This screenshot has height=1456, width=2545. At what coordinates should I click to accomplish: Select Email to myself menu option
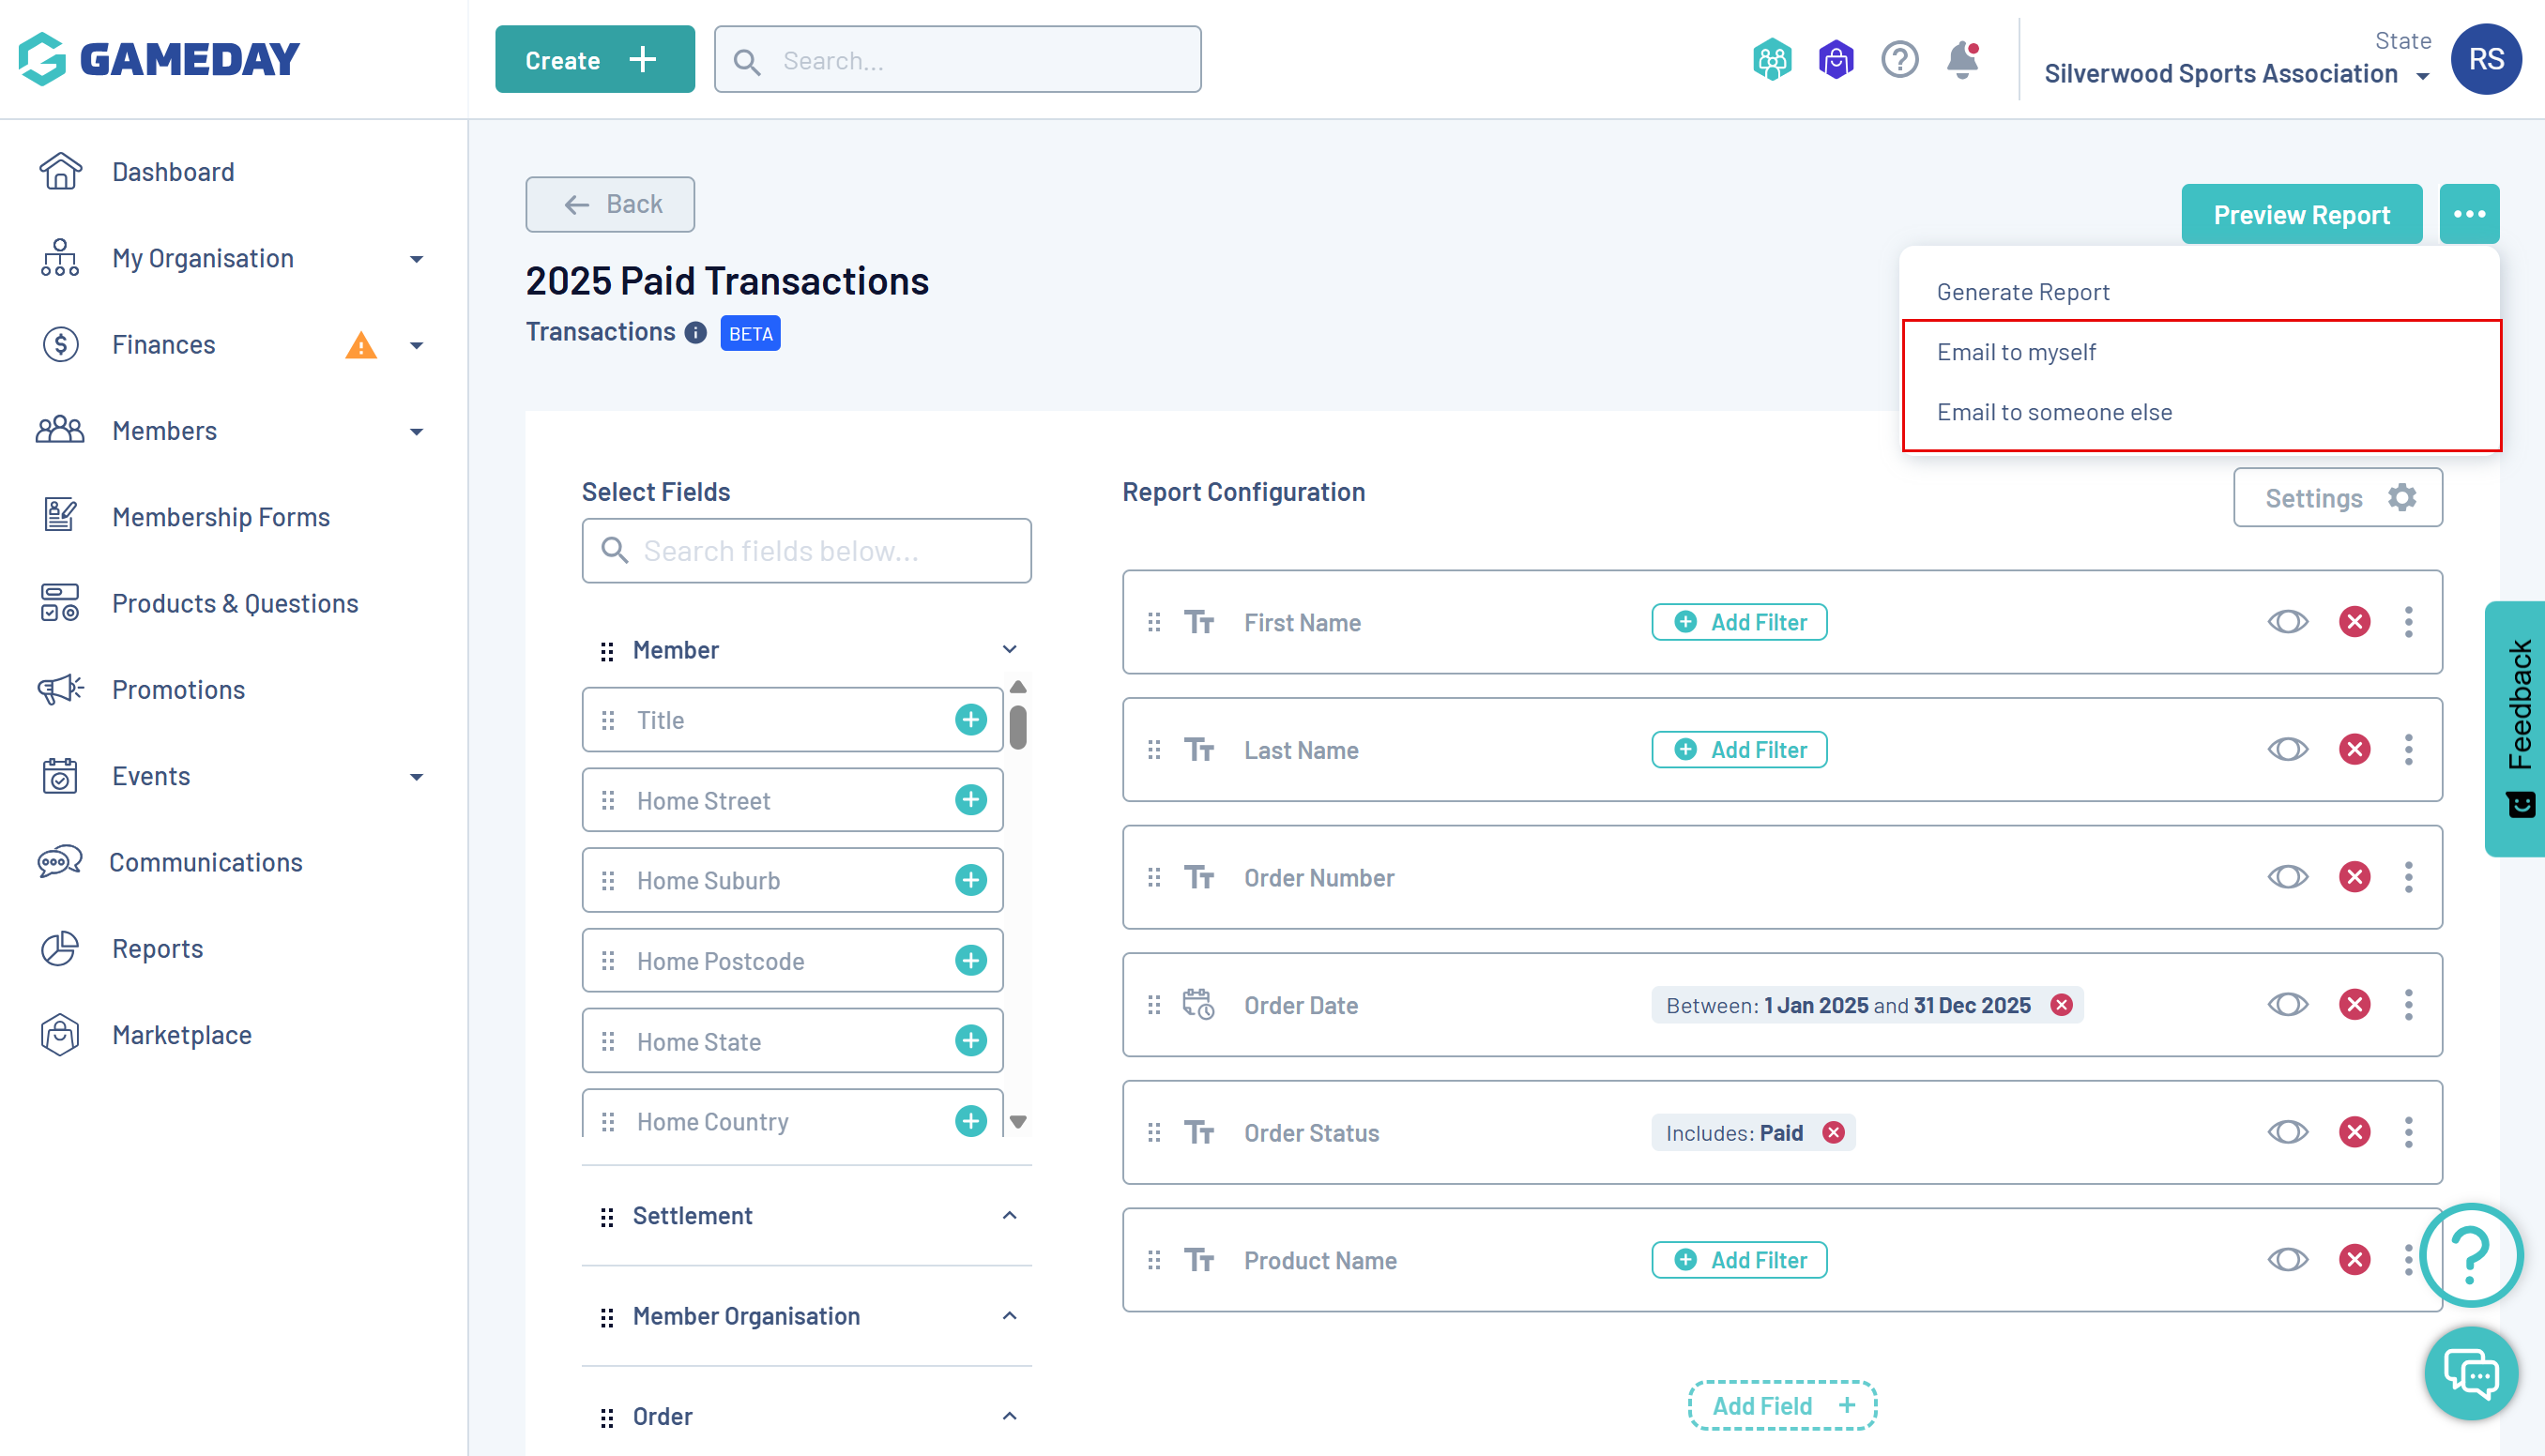[2016, 352]
